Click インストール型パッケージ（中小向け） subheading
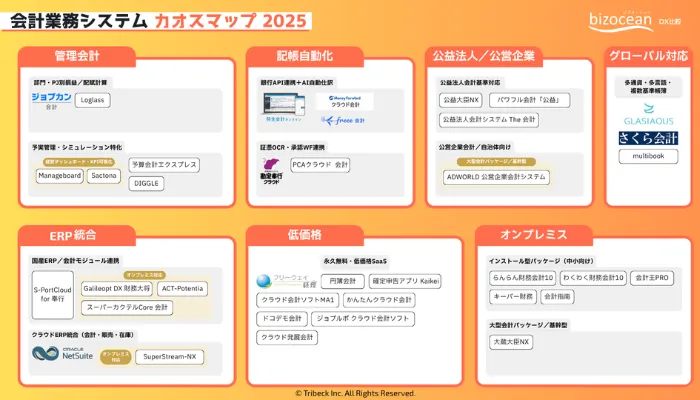The image size is (700, 400). click(541, 261)
